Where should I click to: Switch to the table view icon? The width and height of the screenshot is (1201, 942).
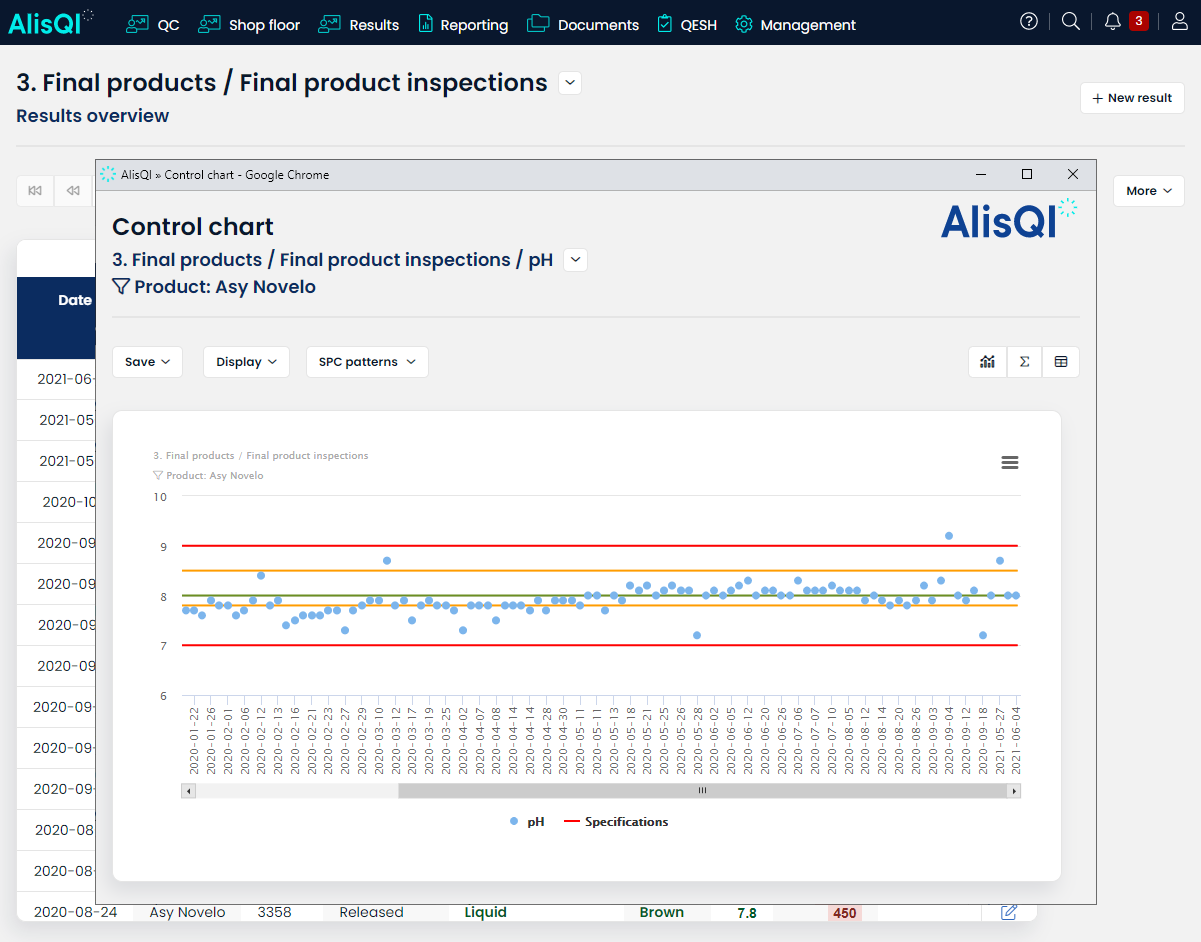1061,362
